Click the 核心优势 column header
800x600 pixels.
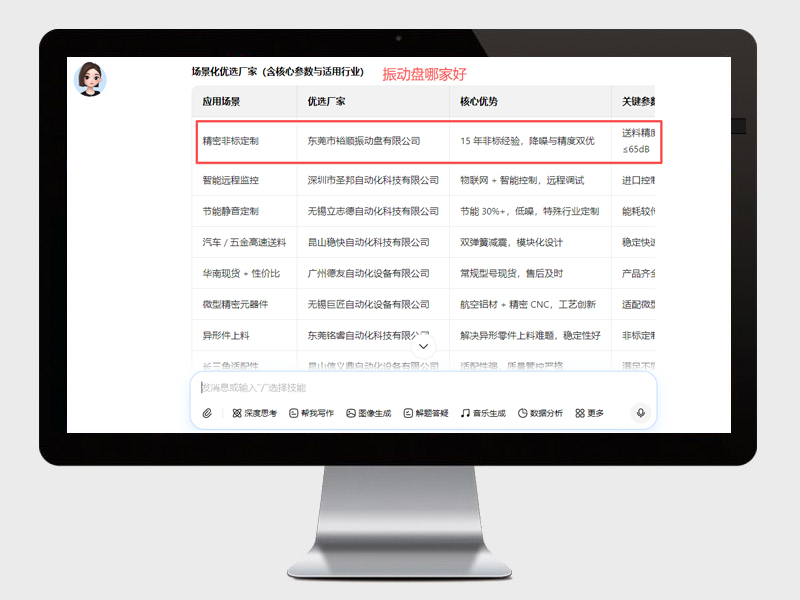click(479, 102)
